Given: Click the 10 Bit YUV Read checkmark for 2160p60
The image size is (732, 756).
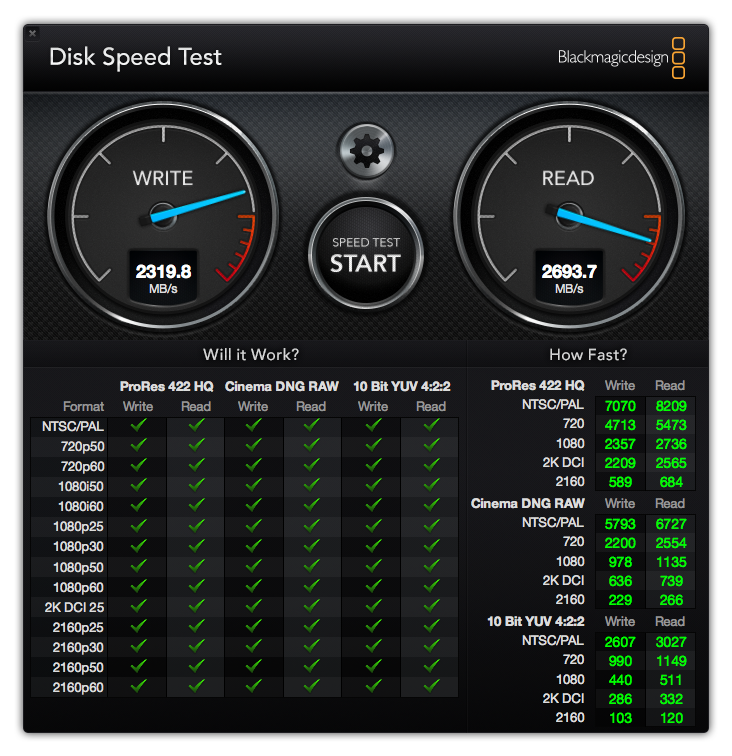Looking at the screenshot, I should 431,686.
